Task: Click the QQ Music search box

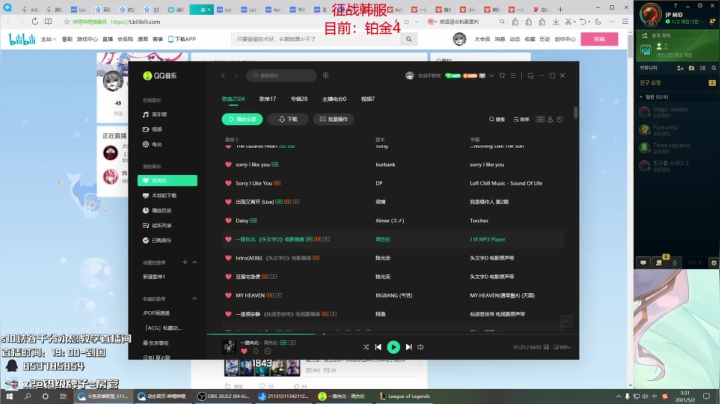Action: (x=281, y=75)
